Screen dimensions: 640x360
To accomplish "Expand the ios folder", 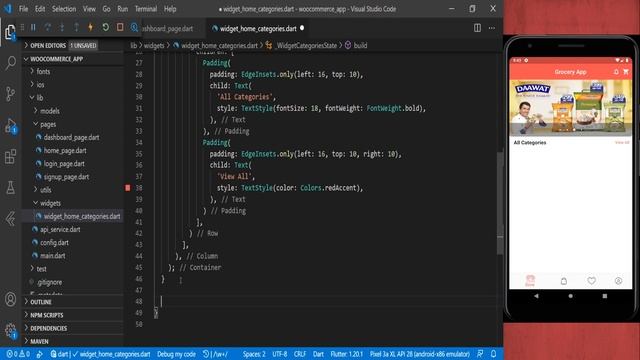I will pos(73,84).
